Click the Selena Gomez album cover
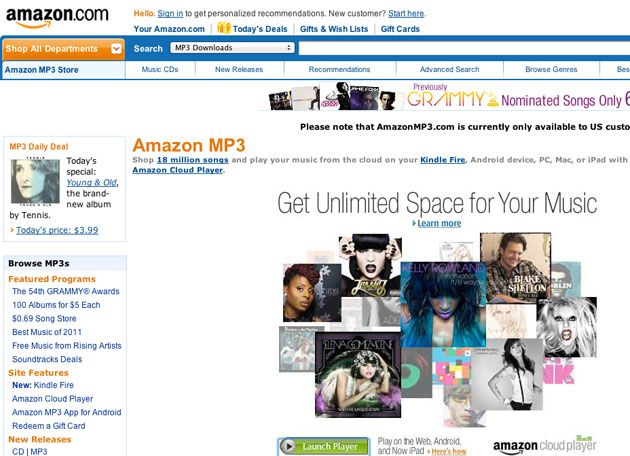 tap(358, 375)
